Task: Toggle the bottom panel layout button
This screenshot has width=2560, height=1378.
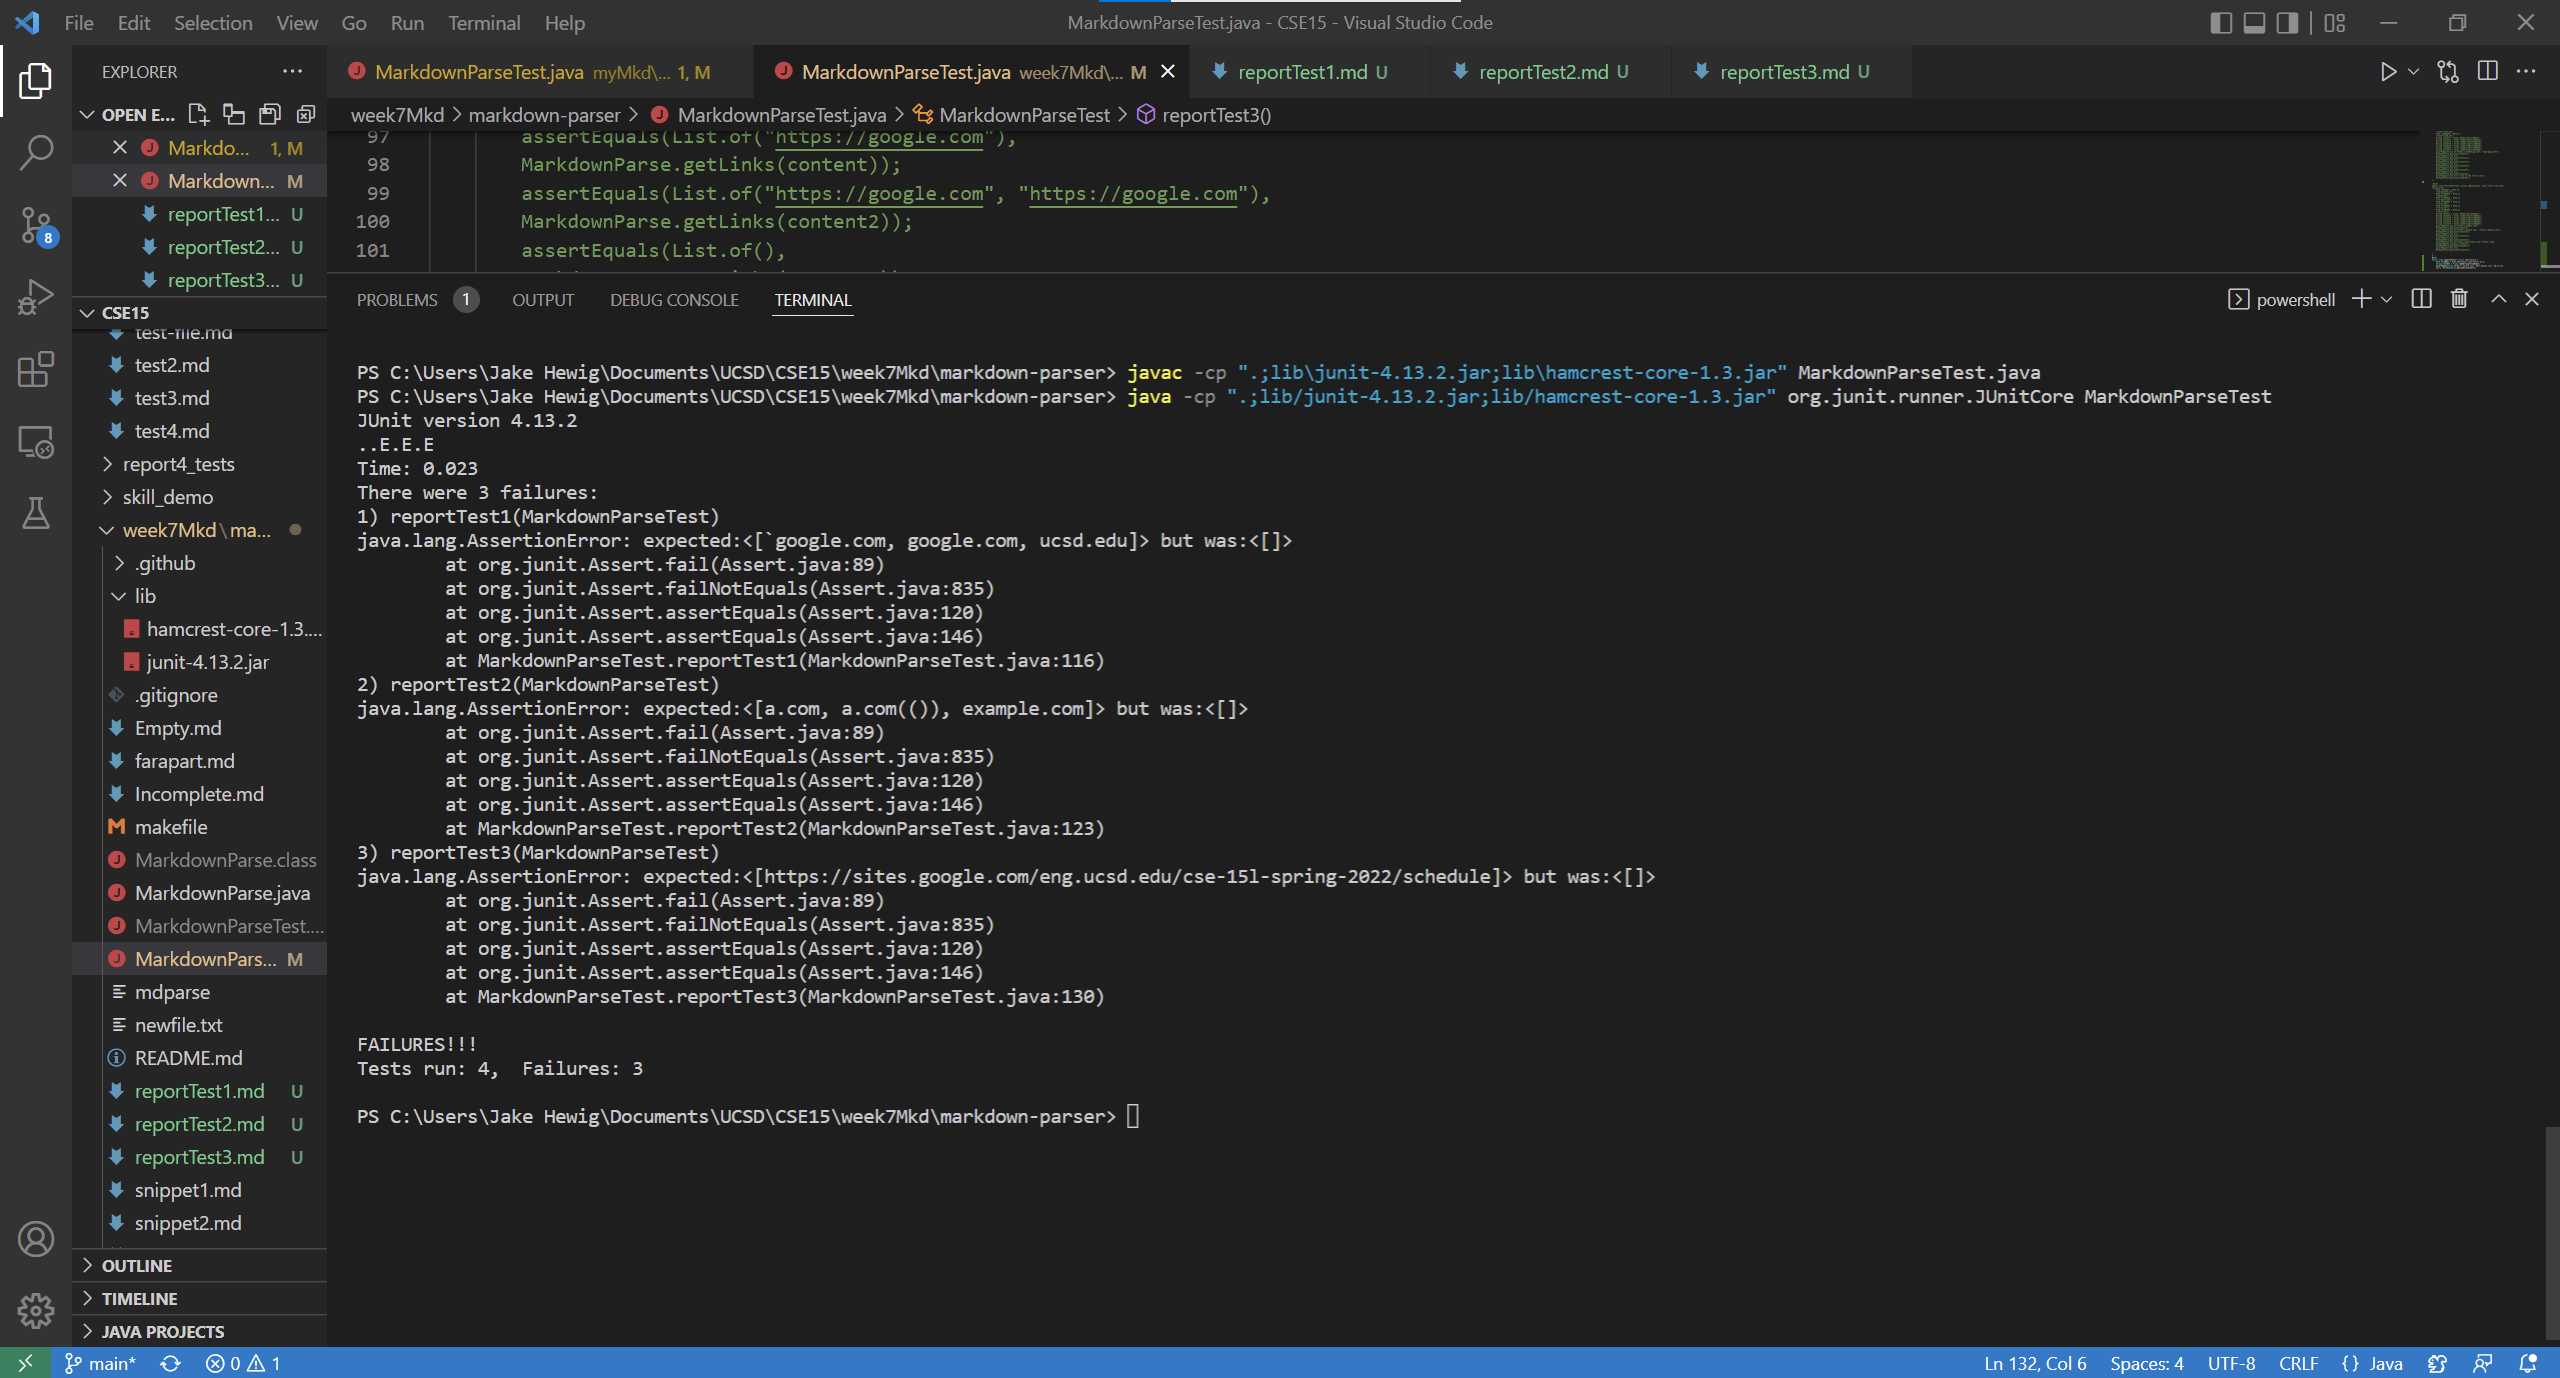Action: 2254,23
